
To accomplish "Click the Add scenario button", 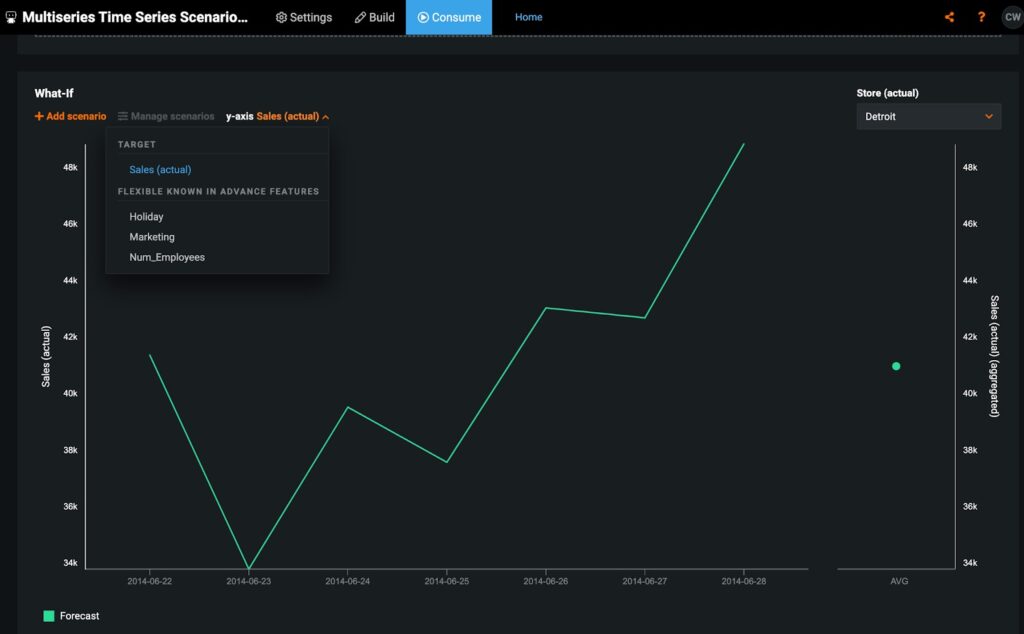I will [71, 116].
